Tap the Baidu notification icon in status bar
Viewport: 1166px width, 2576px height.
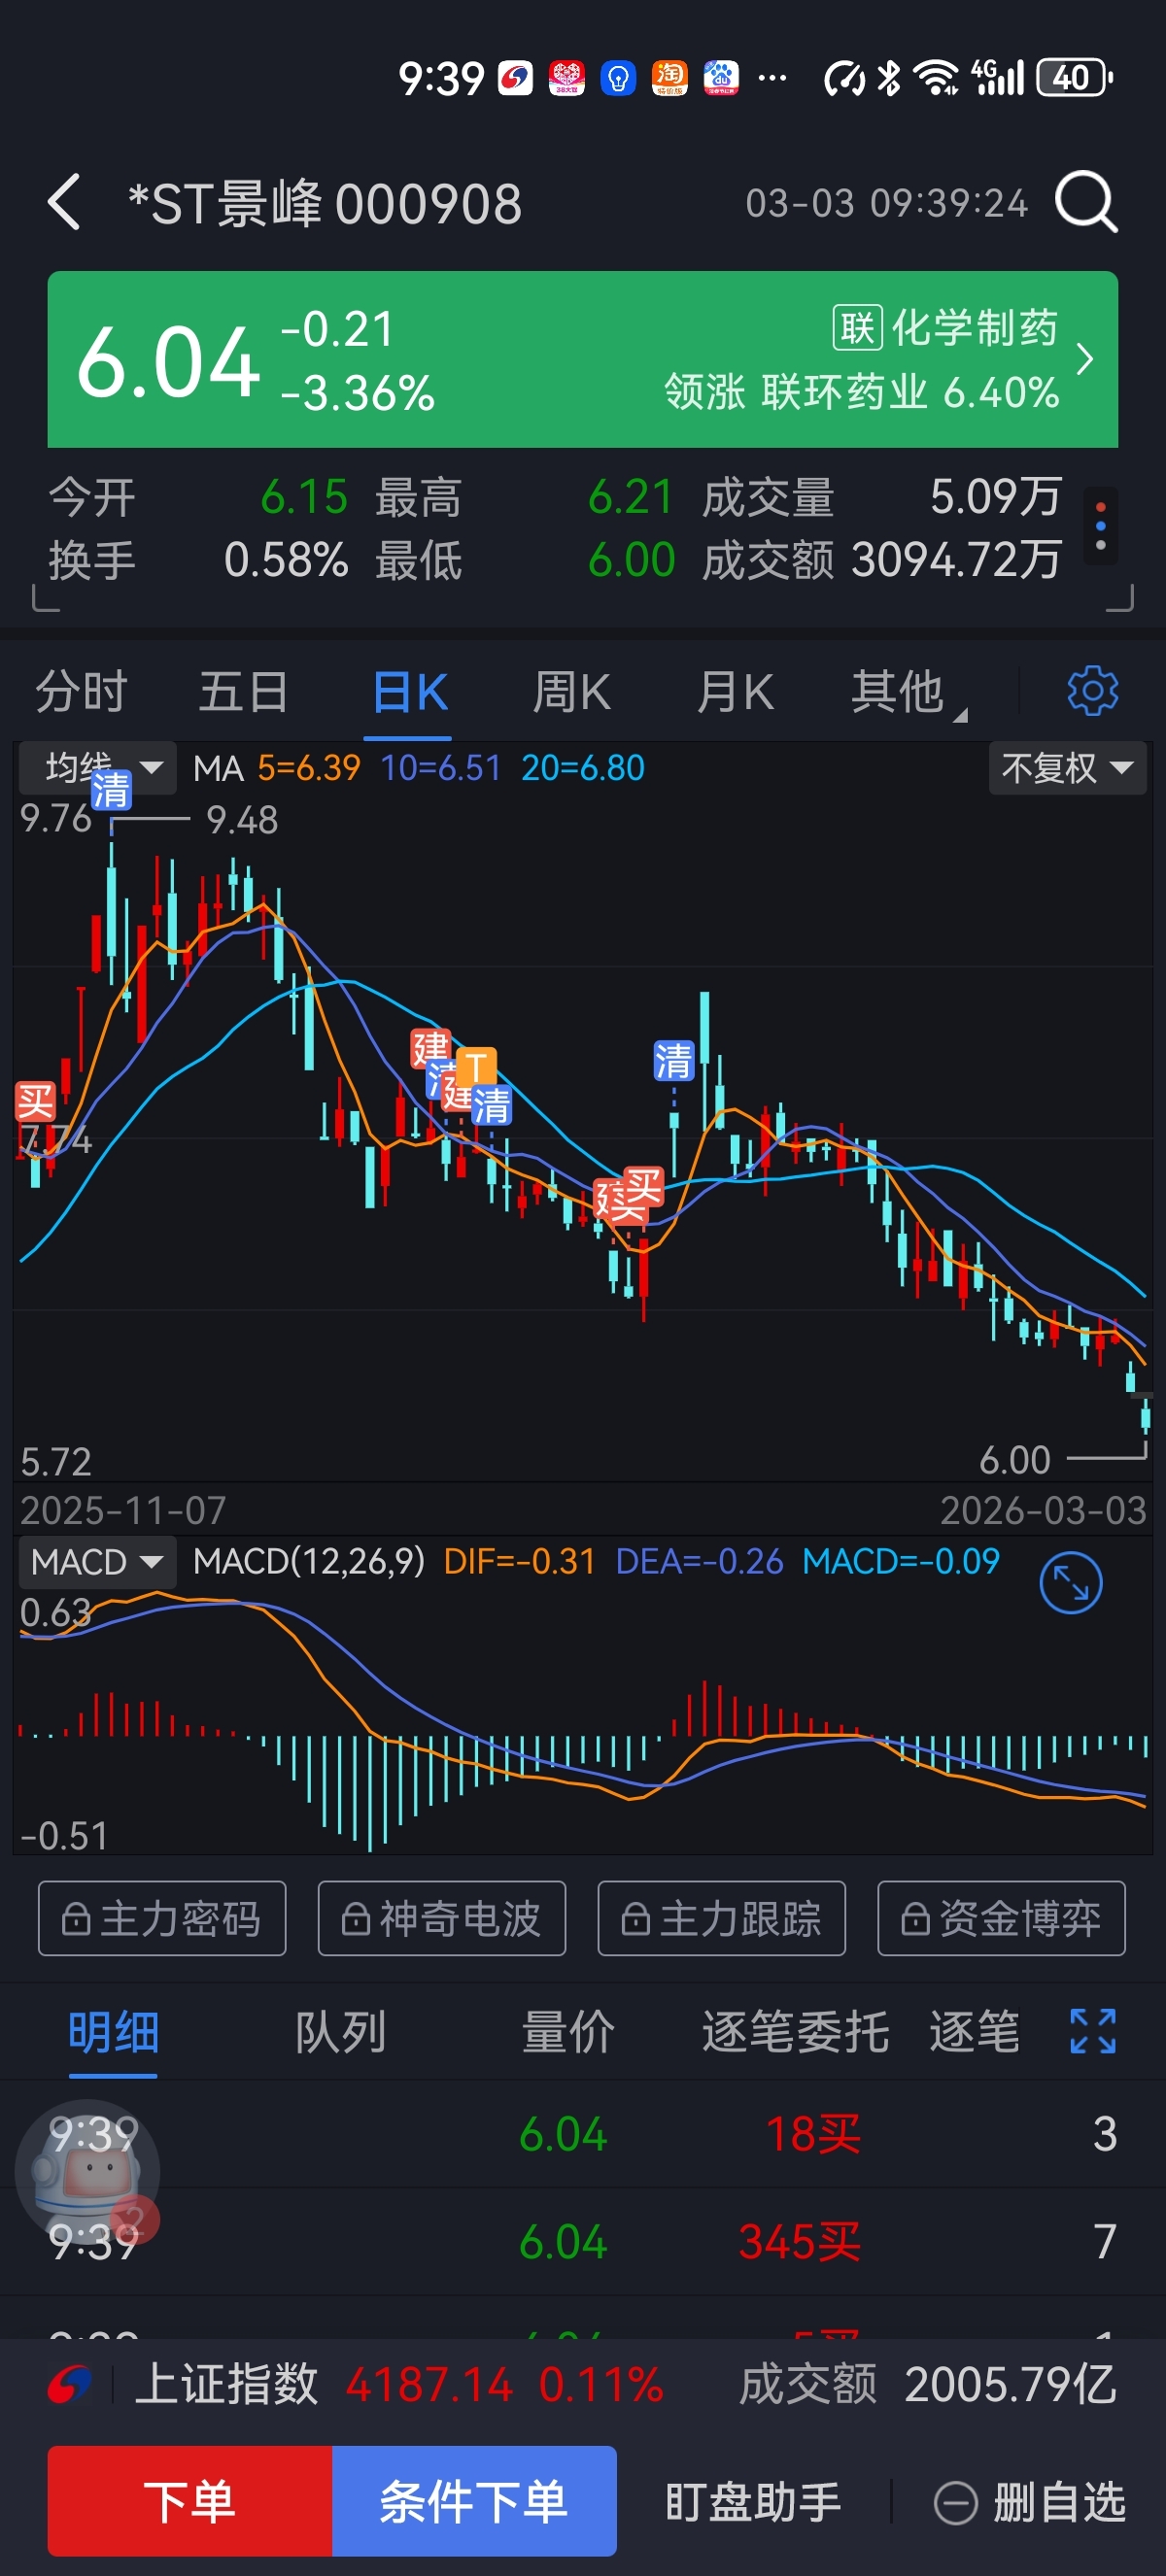(x=720, y=77)
